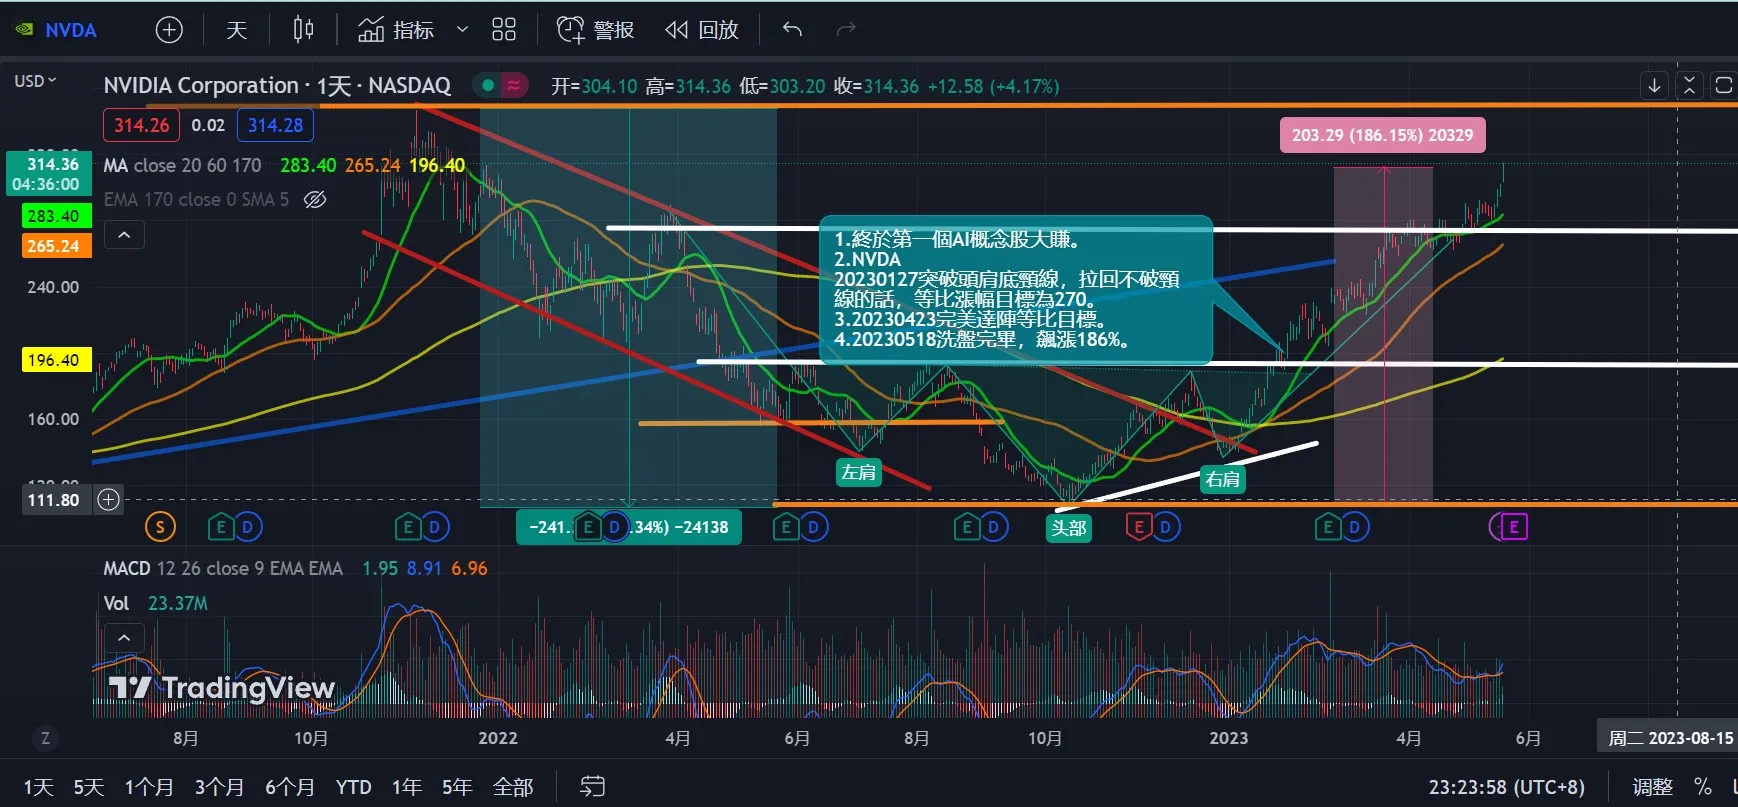
Task: Expand the favorite indicators chevron next to 指标
Action: tap(462, 30)
